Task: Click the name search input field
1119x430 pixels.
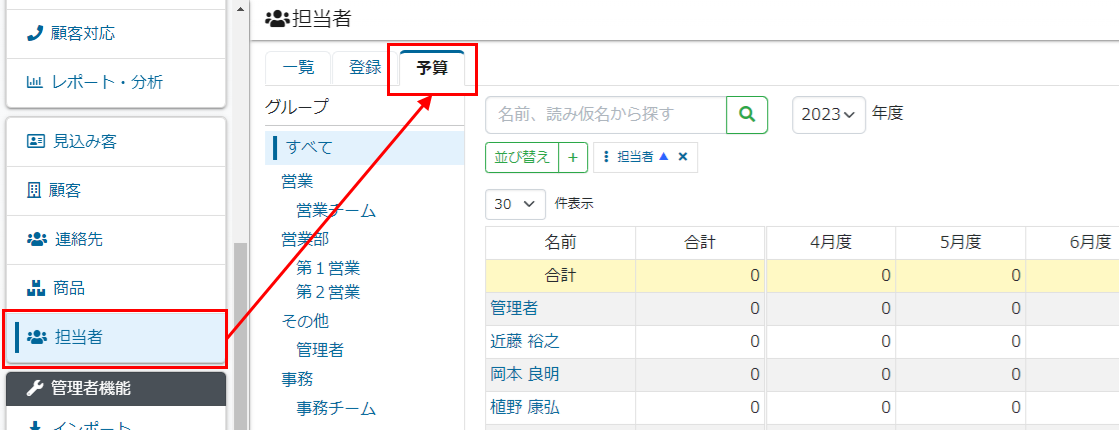Action: click(606, 115)
